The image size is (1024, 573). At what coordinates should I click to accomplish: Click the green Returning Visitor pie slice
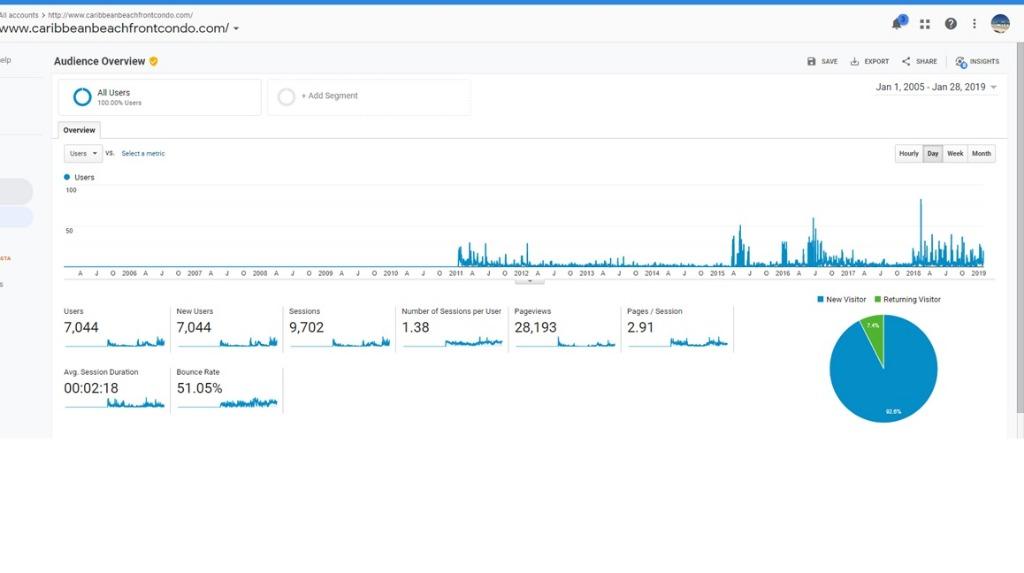pyautogui.click(x=875, y=335)
